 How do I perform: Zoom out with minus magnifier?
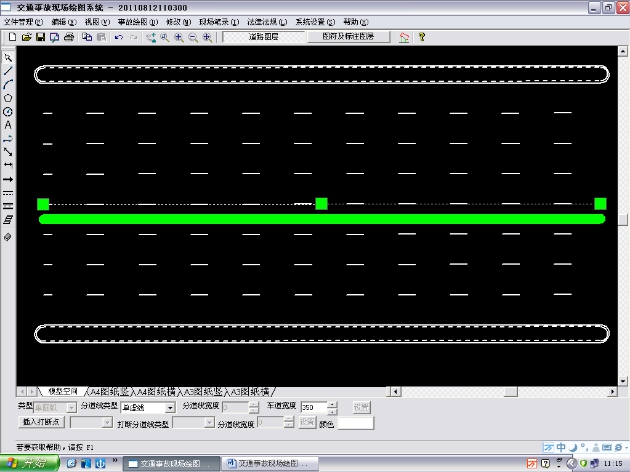(x=193, y=37)
